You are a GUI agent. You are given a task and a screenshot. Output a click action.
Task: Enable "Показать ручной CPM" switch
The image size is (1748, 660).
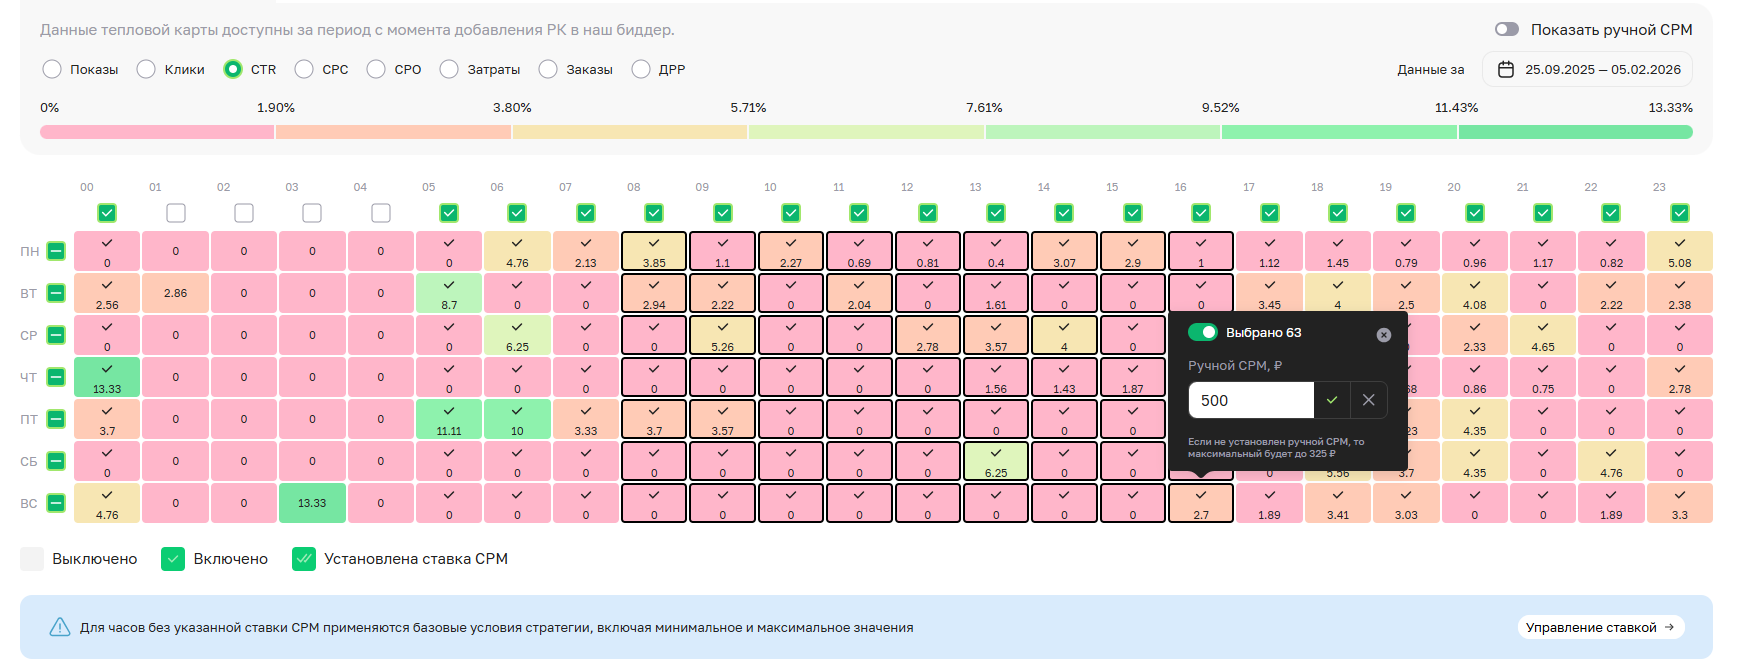(x=1506, y=30)
